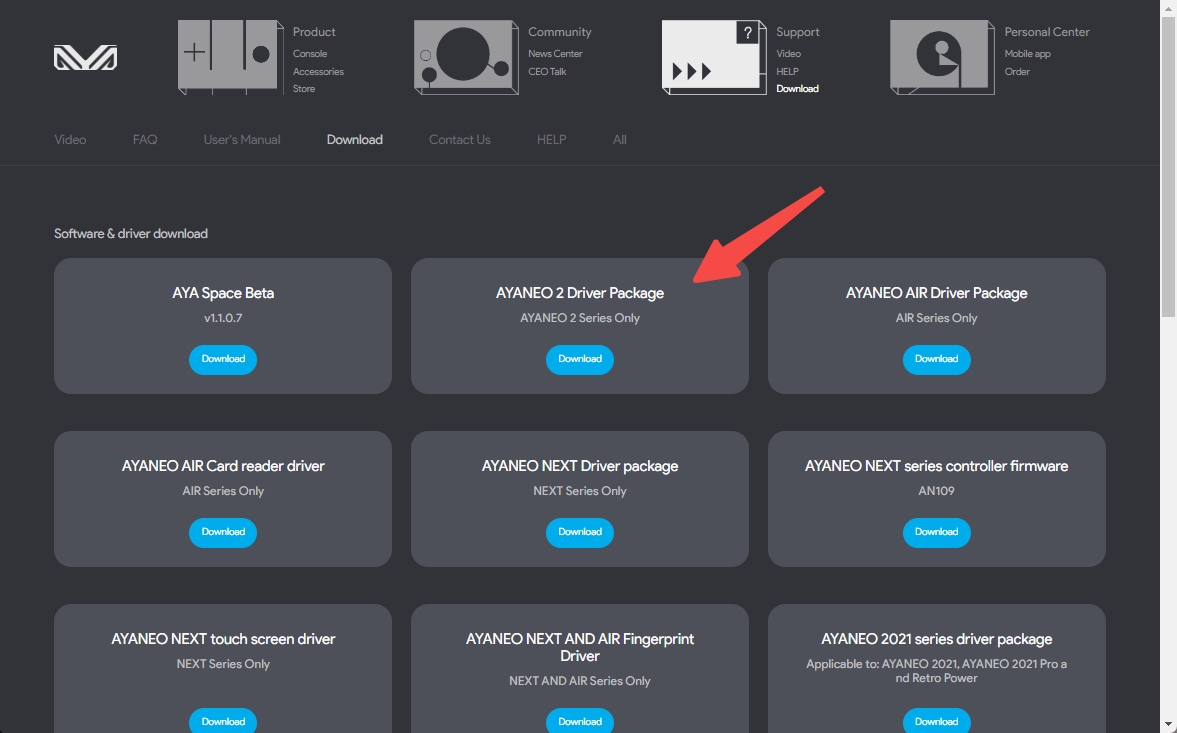
Task: Open the Community heading link
Action: 559,32
